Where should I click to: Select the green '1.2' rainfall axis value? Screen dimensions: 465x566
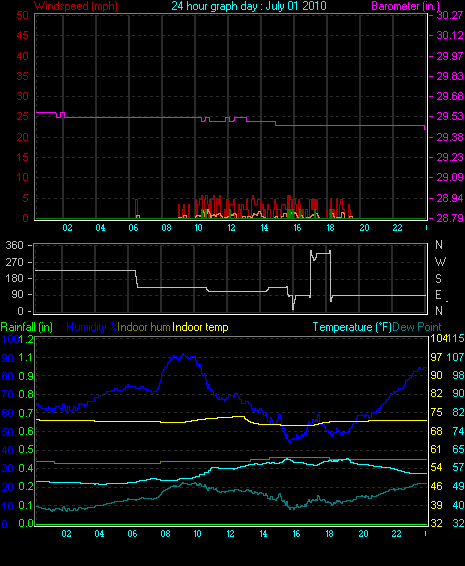pyautogui.click(x=26, y=339)
